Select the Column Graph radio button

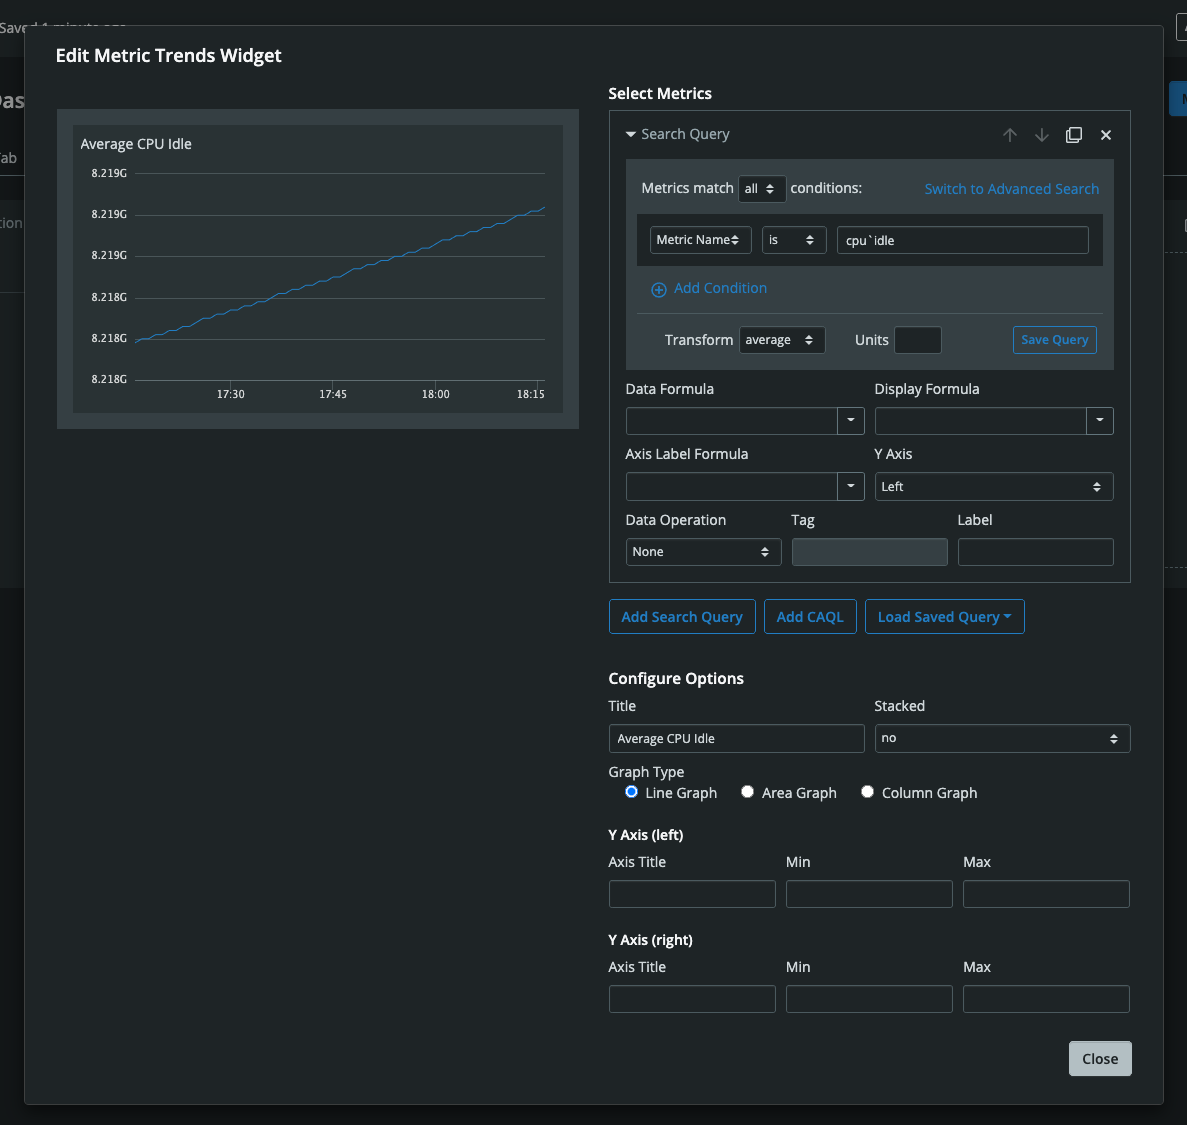pos(867,791)
